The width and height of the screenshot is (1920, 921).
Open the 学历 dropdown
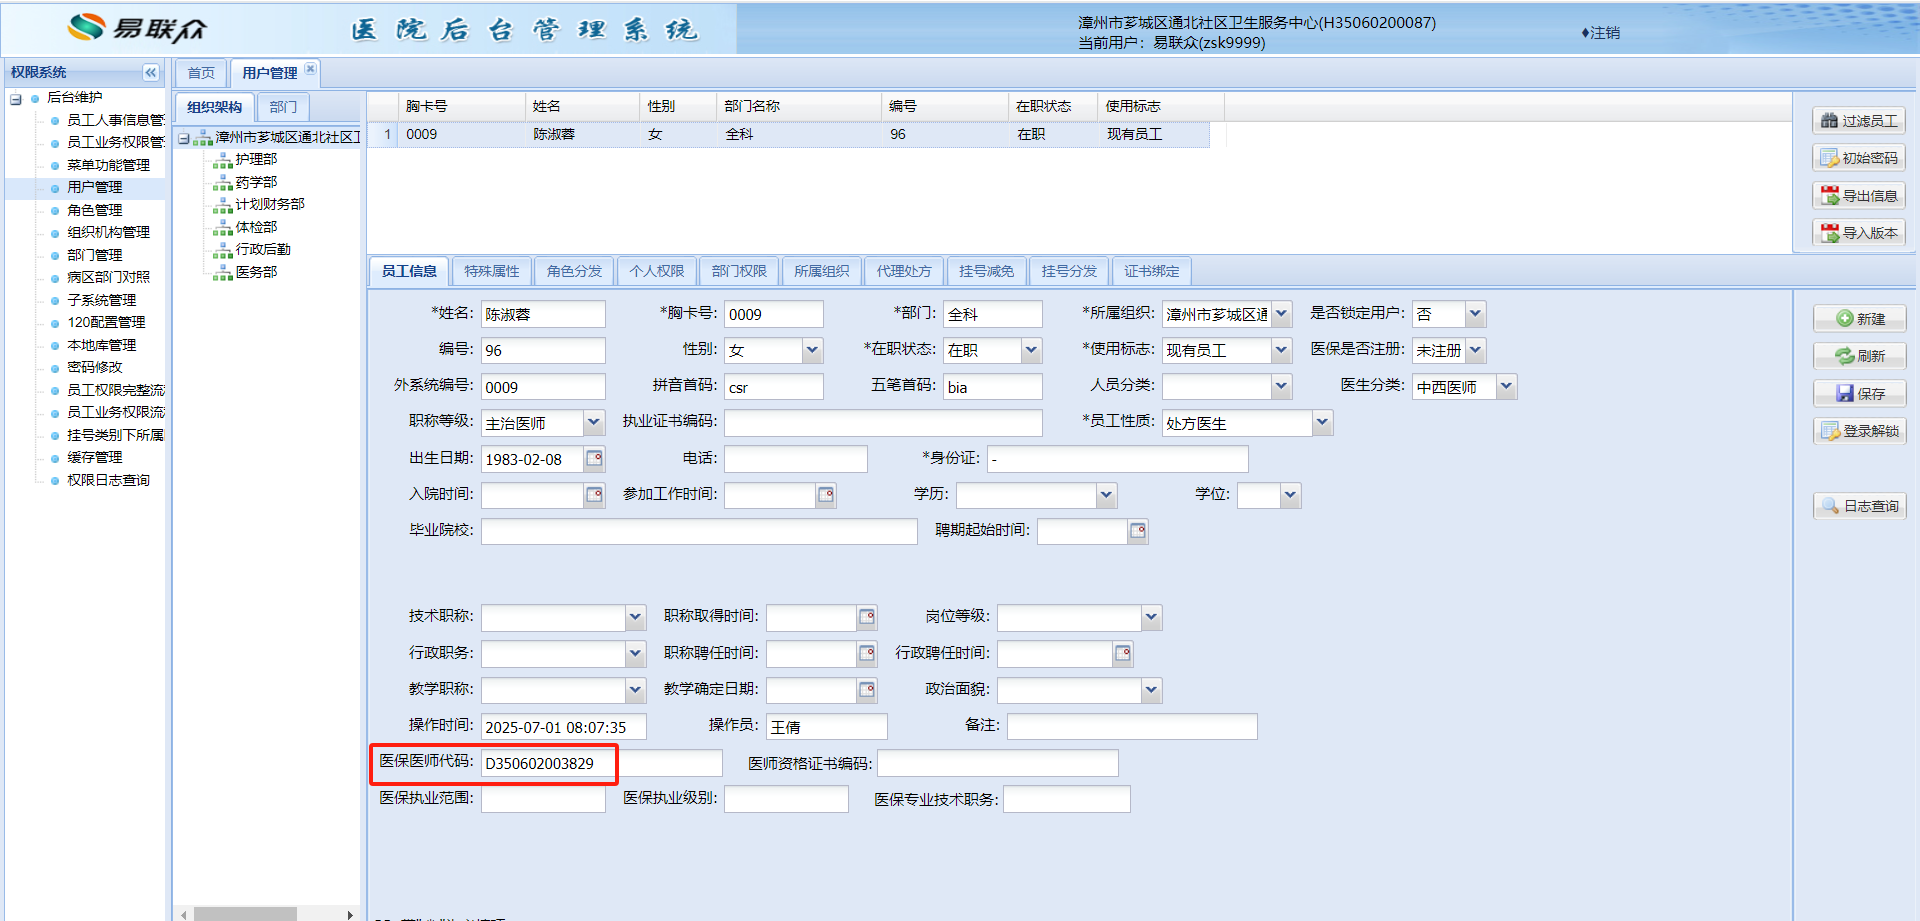click(x=1107, y=495)
